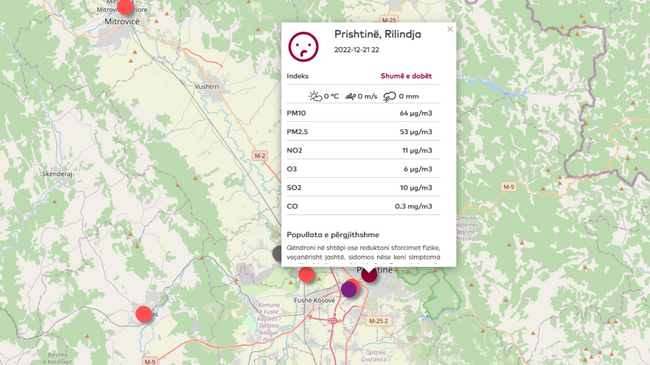The height and width of the screenshot is (365, 650).
Task: Click the CO value 0.3 mg/m3
Action: pos(413,207)
